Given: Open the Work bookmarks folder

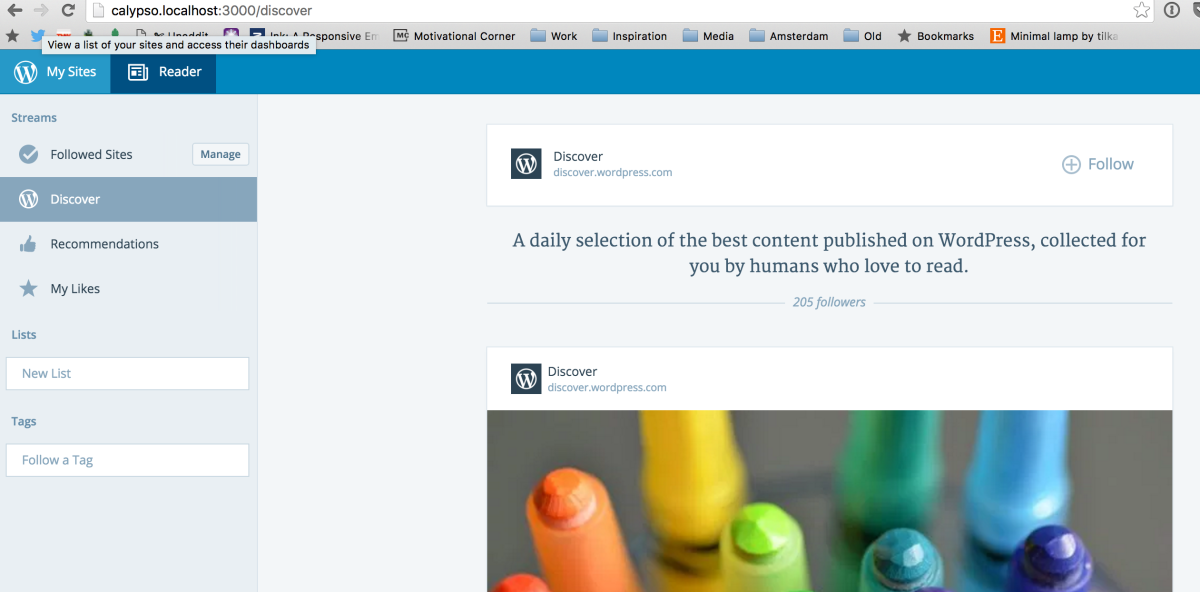Looking at the screenshot, I should point(554,36).
